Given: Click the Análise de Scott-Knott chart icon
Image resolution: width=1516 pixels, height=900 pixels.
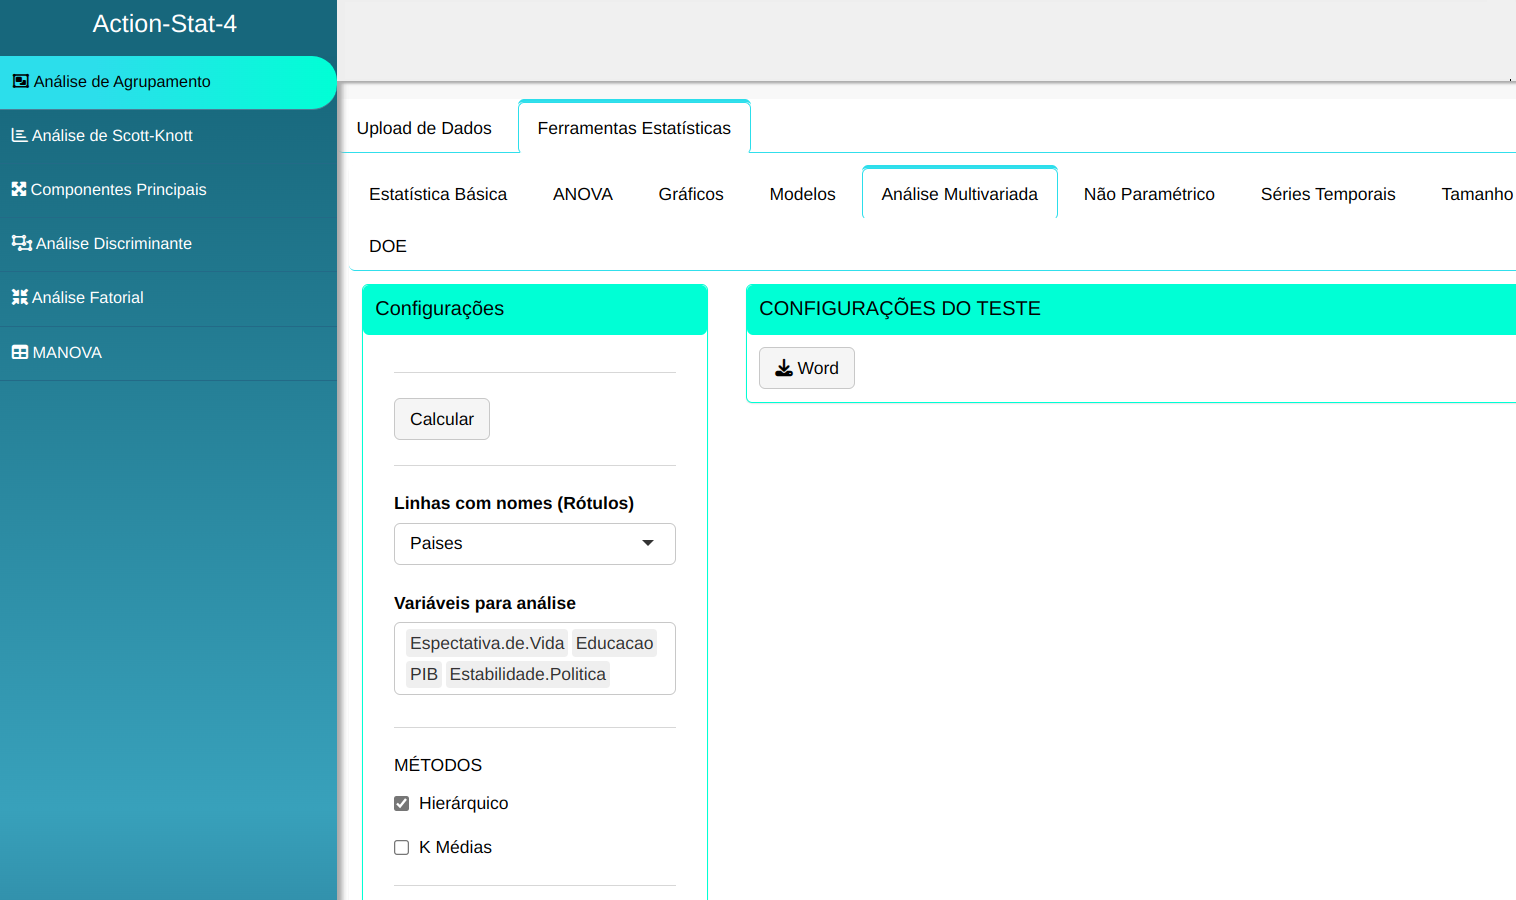Looking at the screenshot, I should [19, 135].
